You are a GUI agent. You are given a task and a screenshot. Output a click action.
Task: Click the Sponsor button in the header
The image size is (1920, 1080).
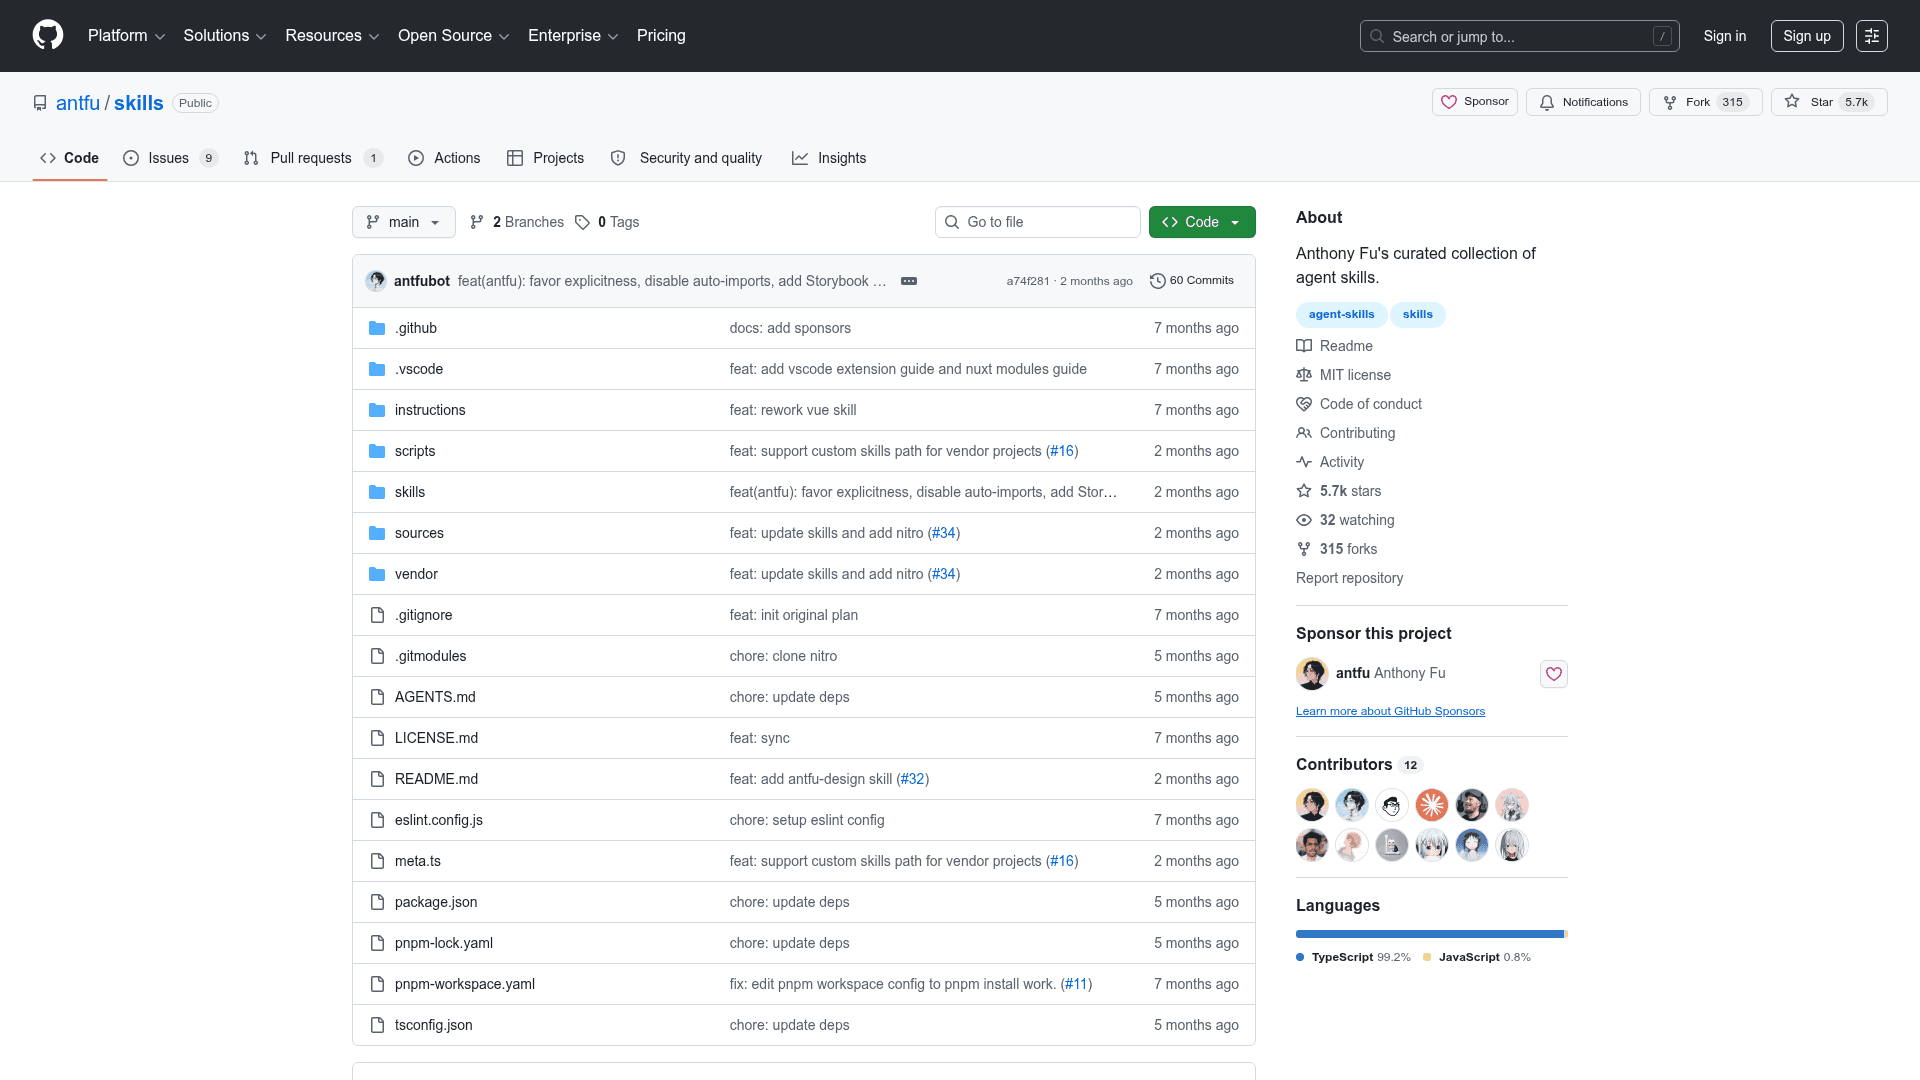(1475, 102)
